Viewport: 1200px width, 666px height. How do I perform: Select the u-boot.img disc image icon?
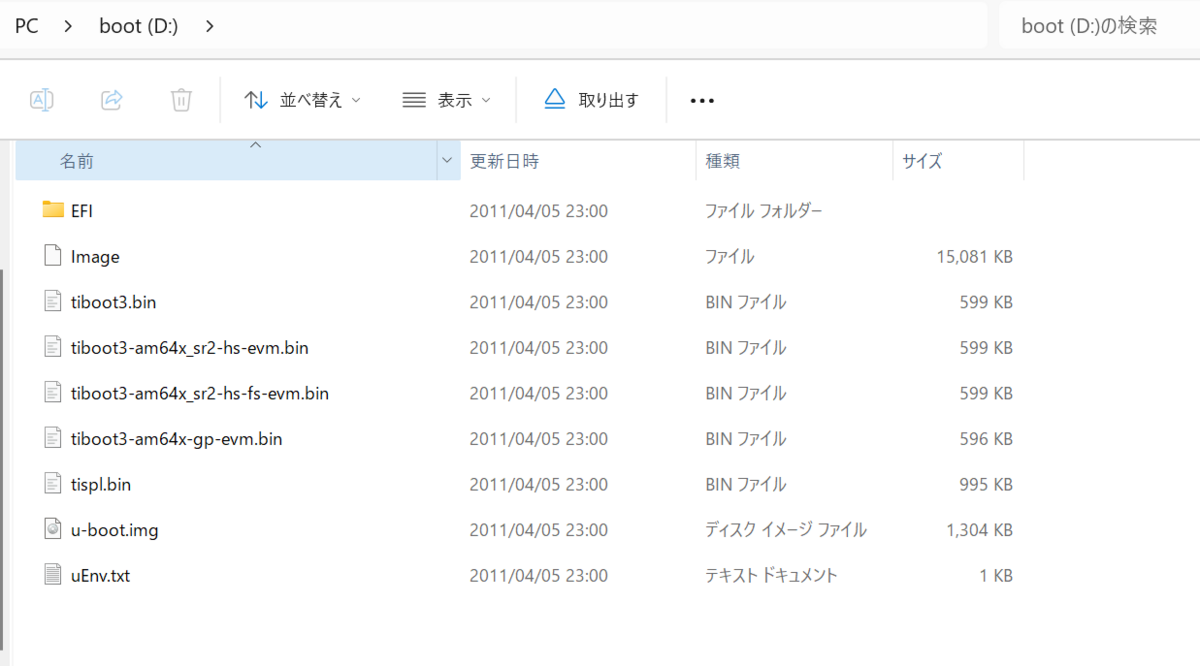pos(53,530)
